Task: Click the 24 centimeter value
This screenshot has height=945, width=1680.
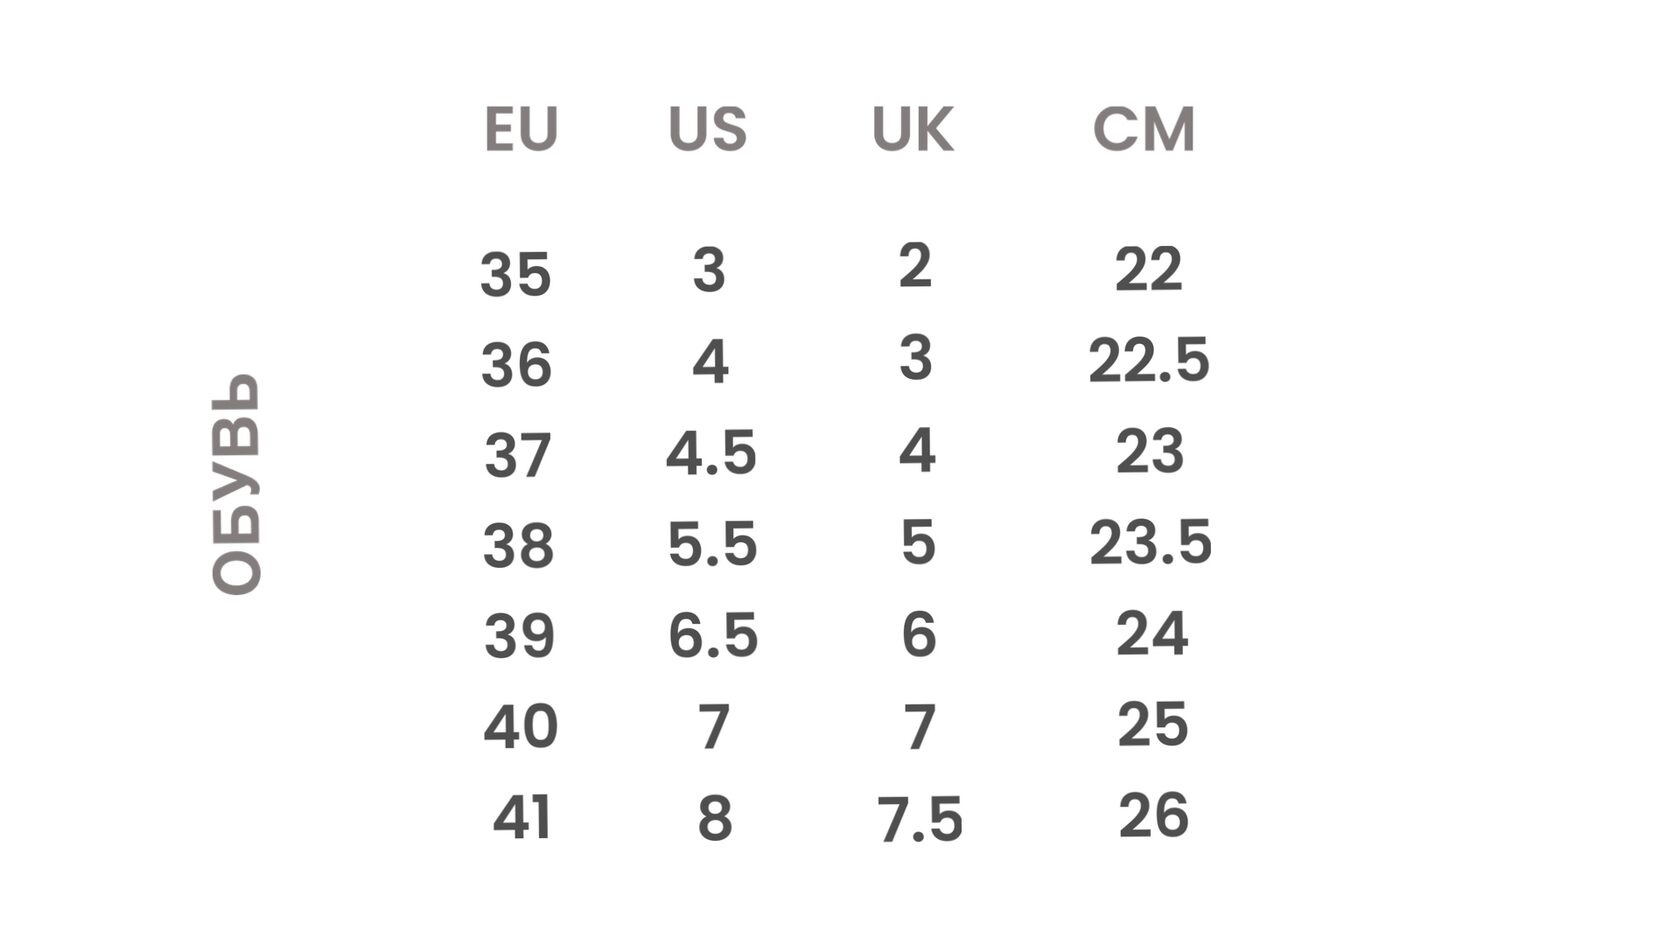Action: tap(1152, 634)
